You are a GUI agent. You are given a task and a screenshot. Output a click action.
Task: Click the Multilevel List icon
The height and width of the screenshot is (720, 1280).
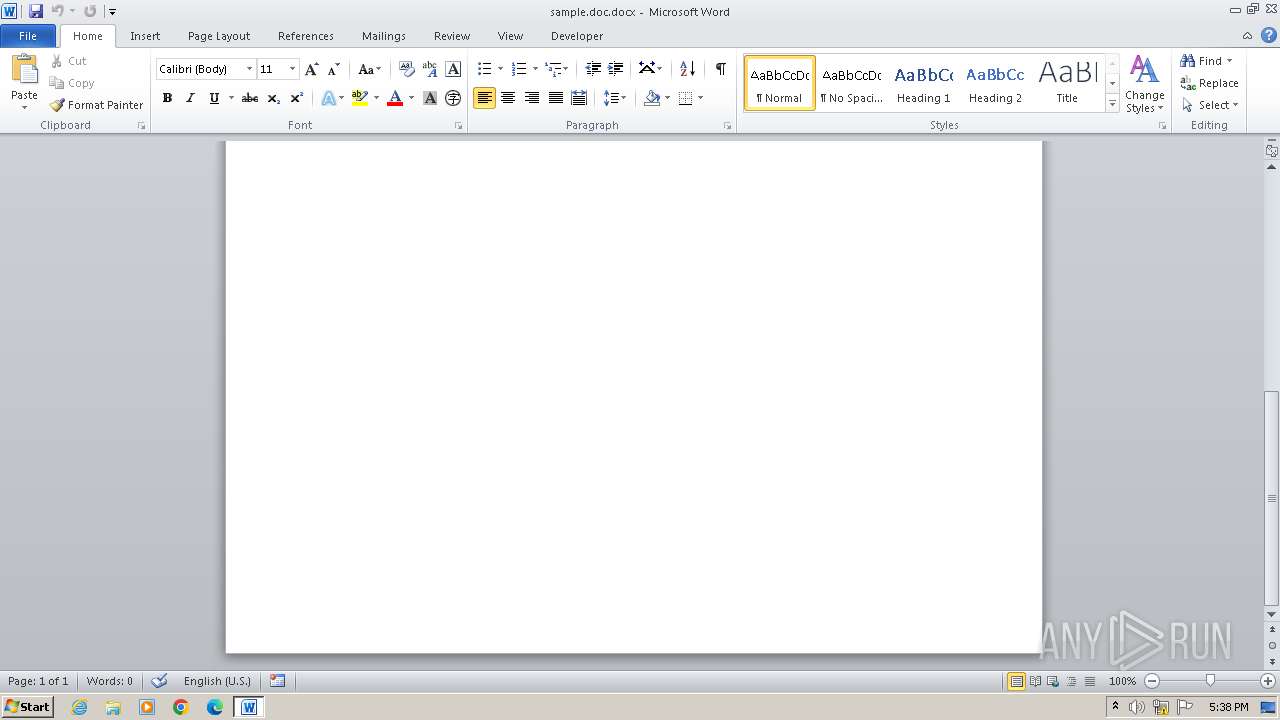553,69
